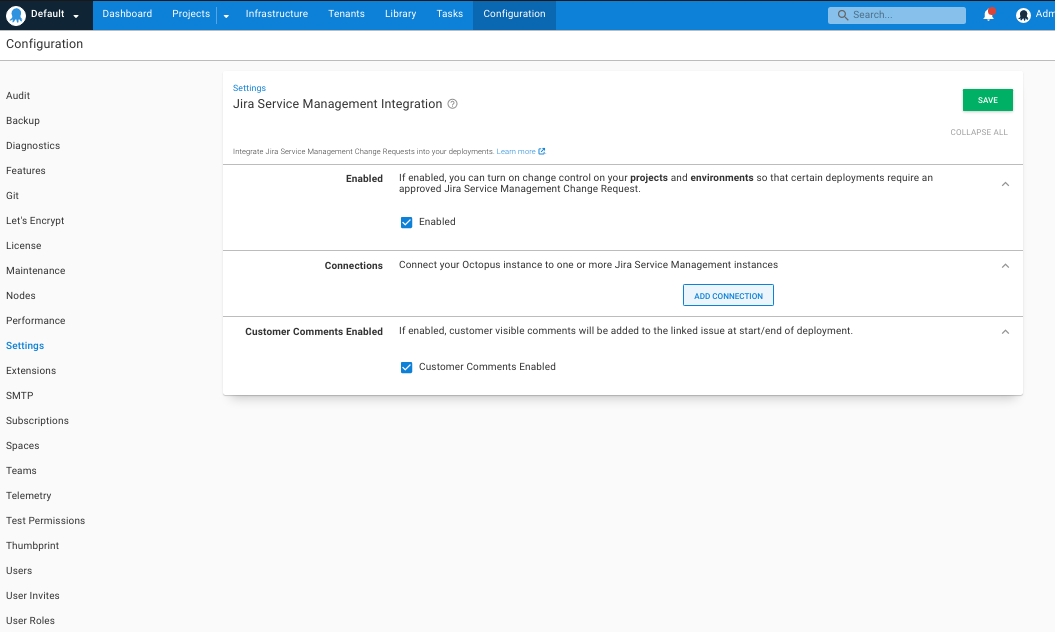This screenshot has width=1055, height=632.
Task: Open the Tenants menu item
Action: pos(346,14)
